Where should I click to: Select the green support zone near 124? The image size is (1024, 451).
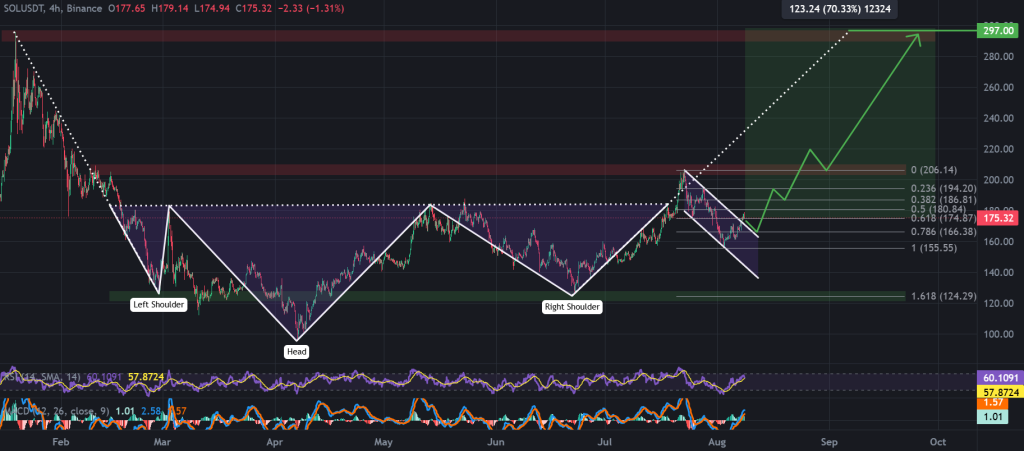[507, 296]
